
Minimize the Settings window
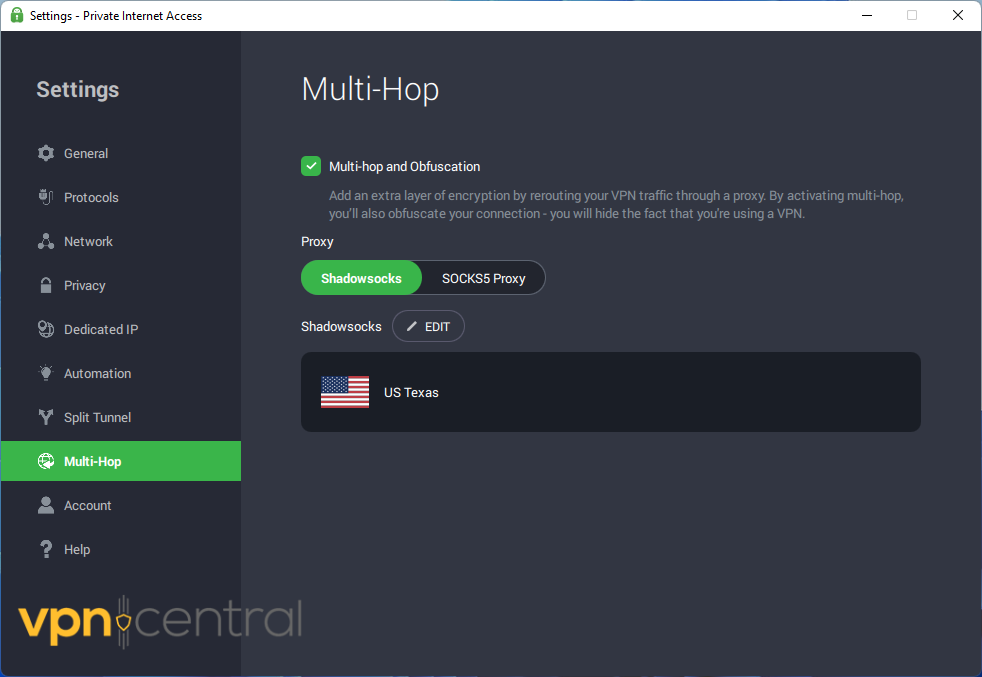click(866, 15)
